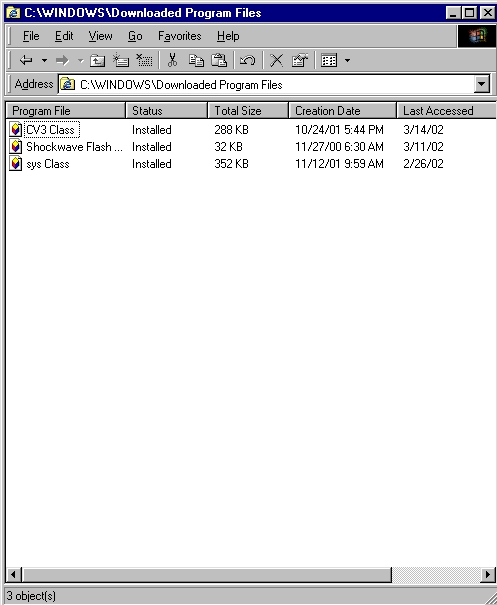Click the Copy toolbar icon

point(196,60)
